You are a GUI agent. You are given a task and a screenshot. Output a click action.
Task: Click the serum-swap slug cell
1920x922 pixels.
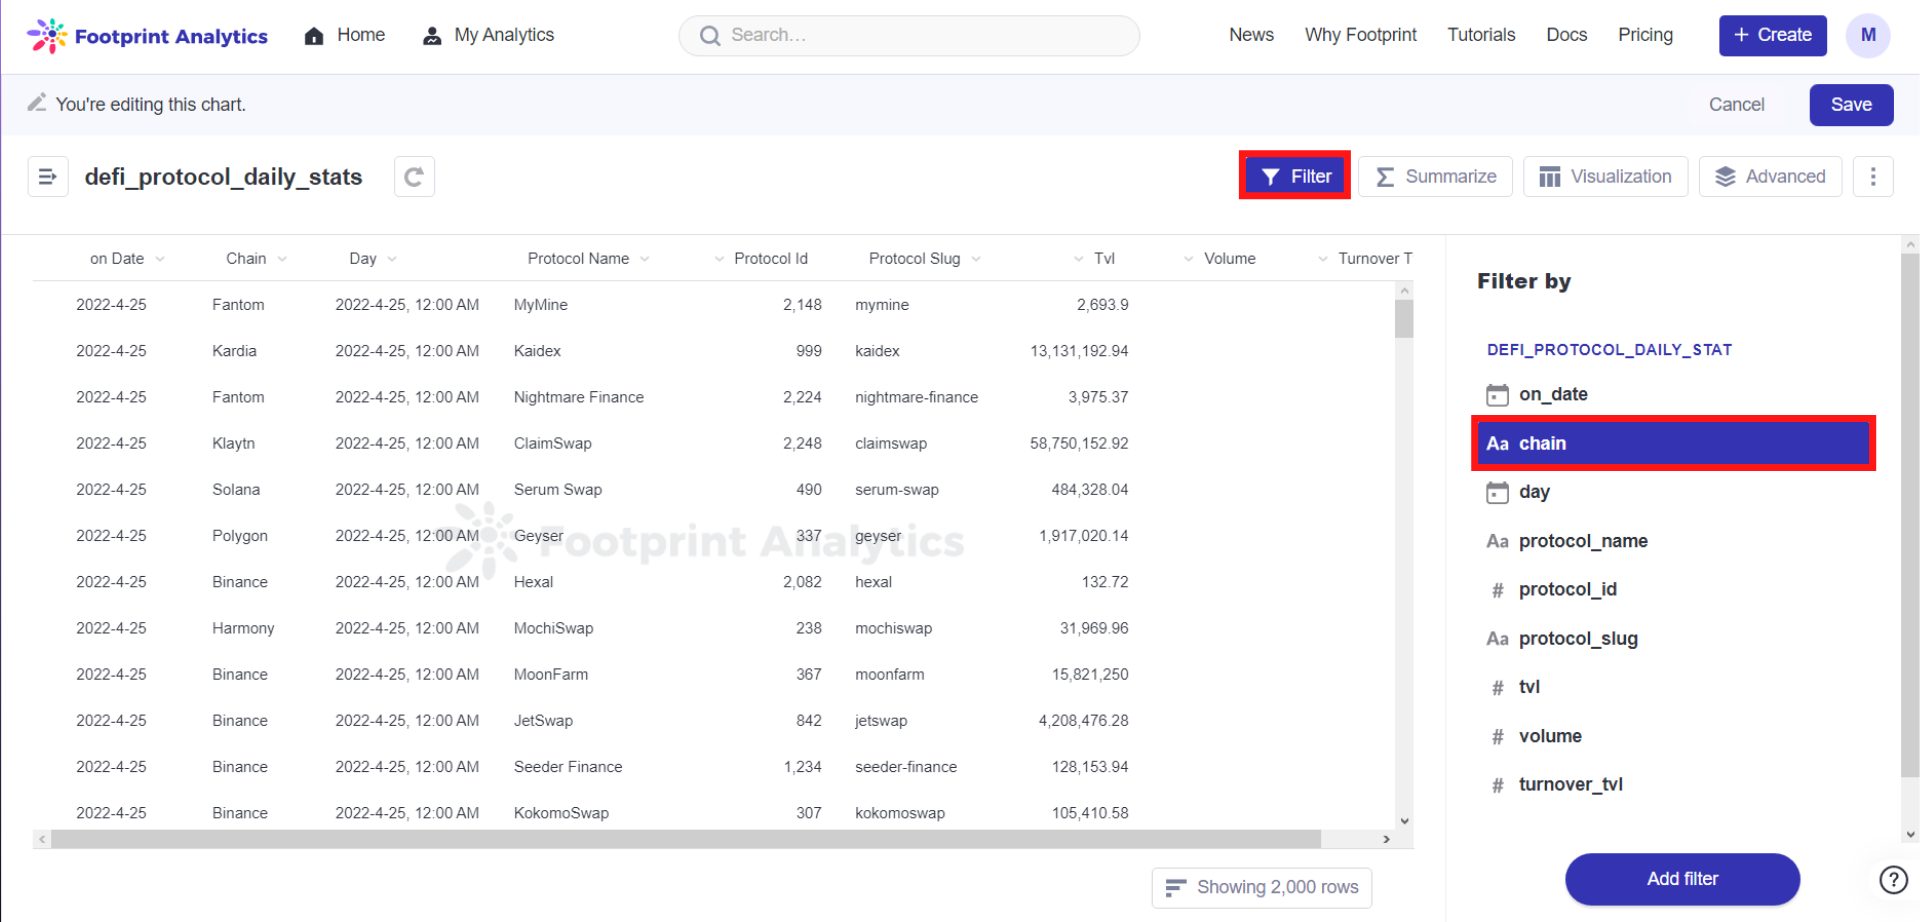point(897,490)
